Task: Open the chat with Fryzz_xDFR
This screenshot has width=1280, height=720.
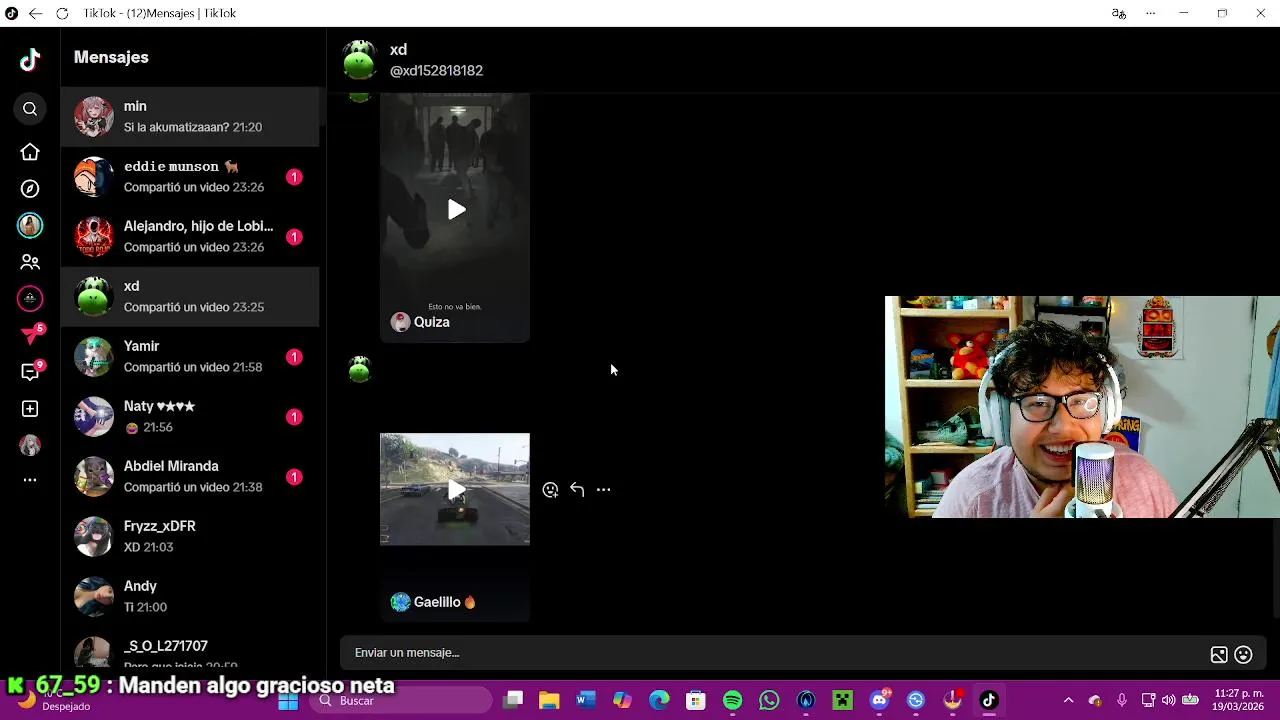Action: [190, 537]
